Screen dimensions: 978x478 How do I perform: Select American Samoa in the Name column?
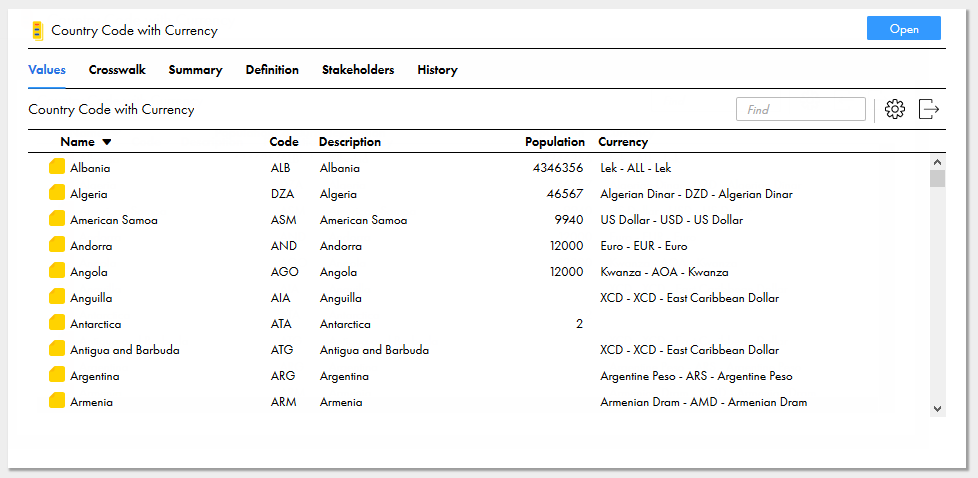[x=114, y=220]
